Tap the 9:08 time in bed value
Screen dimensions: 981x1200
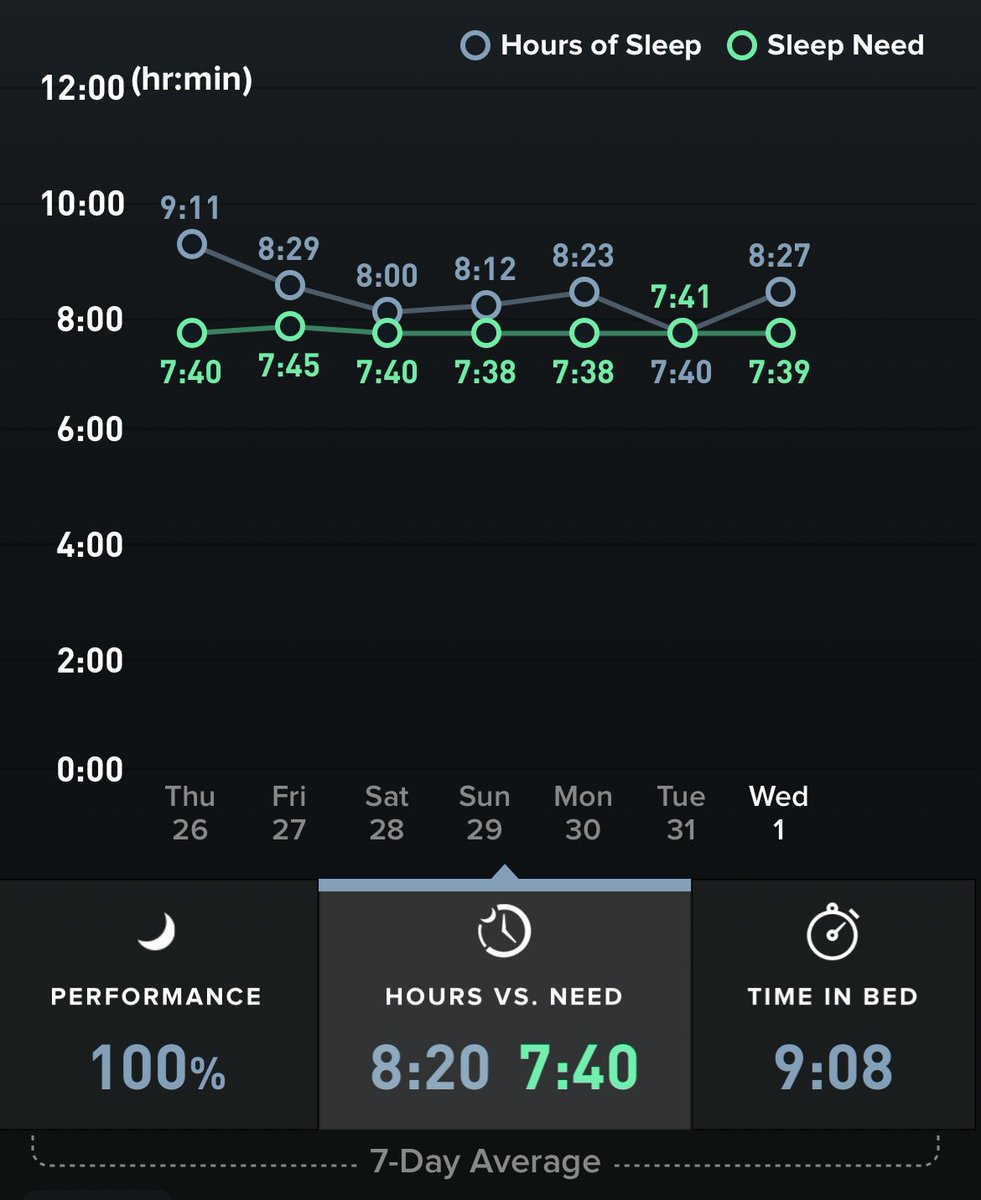(833, 1067)
